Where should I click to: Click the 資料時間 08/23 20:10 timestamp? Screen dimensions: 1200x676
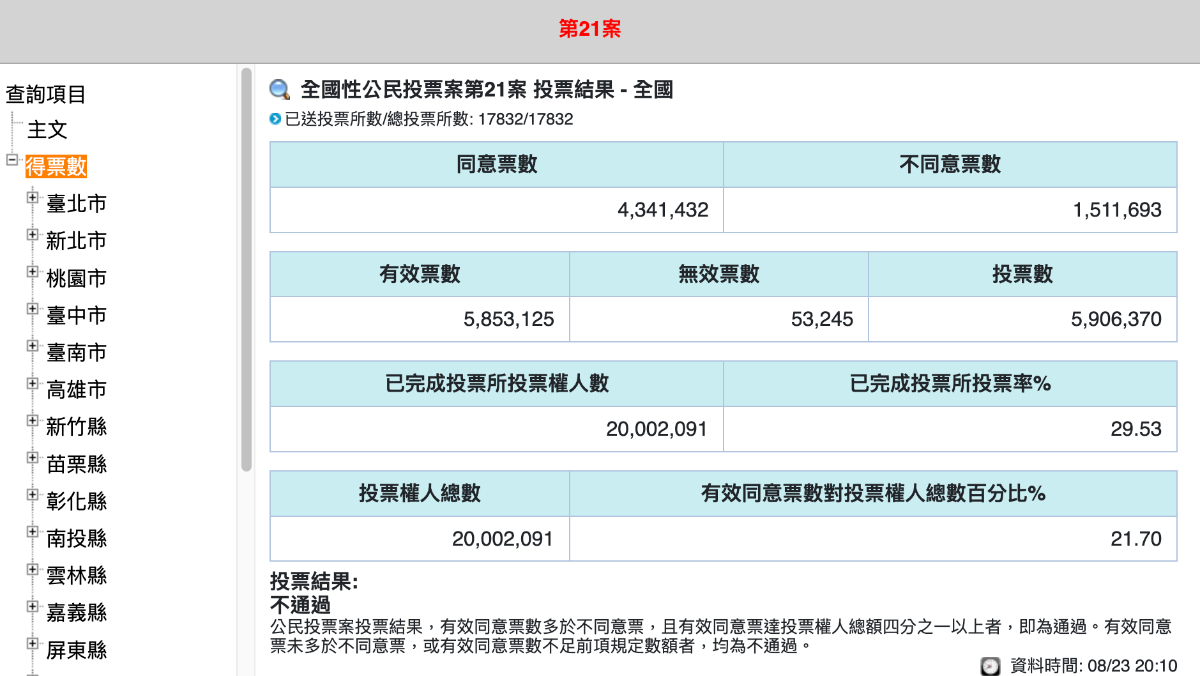[1093, 665]
